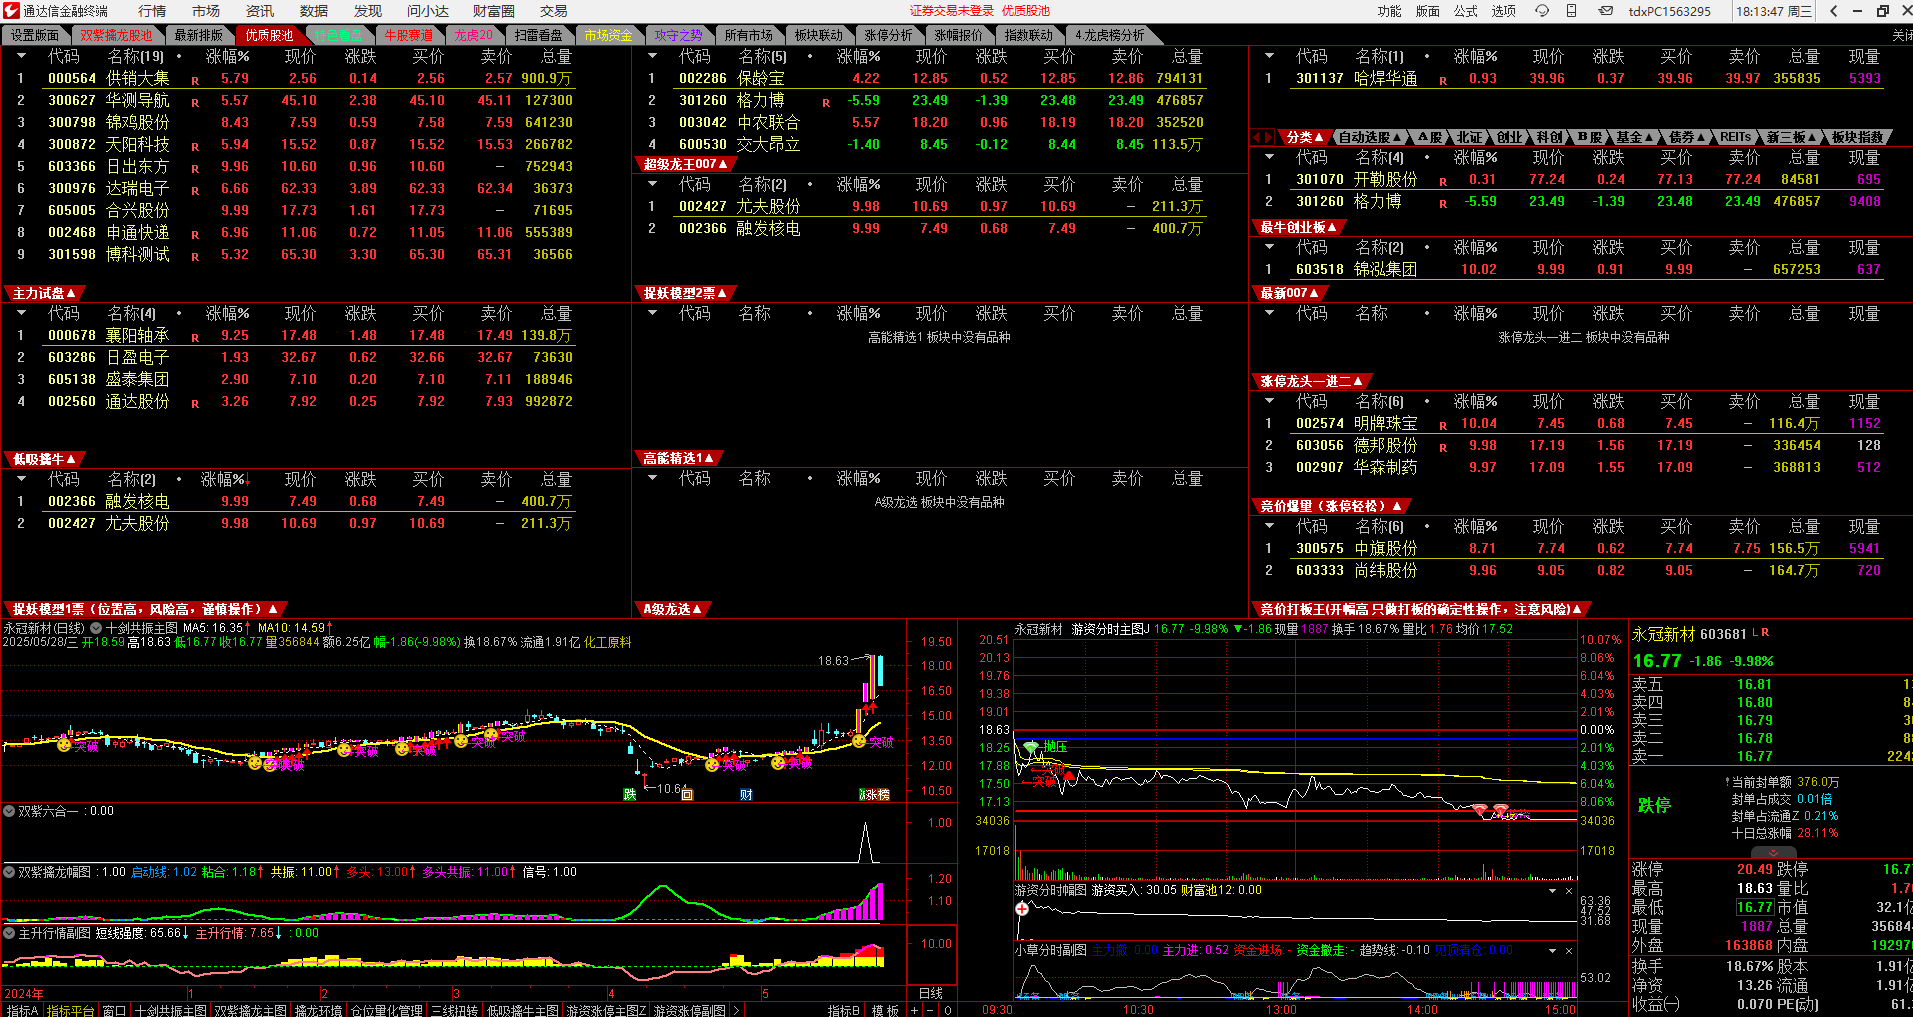Expand the 涨停龙头一进二 panel label

pos(1311,381)
